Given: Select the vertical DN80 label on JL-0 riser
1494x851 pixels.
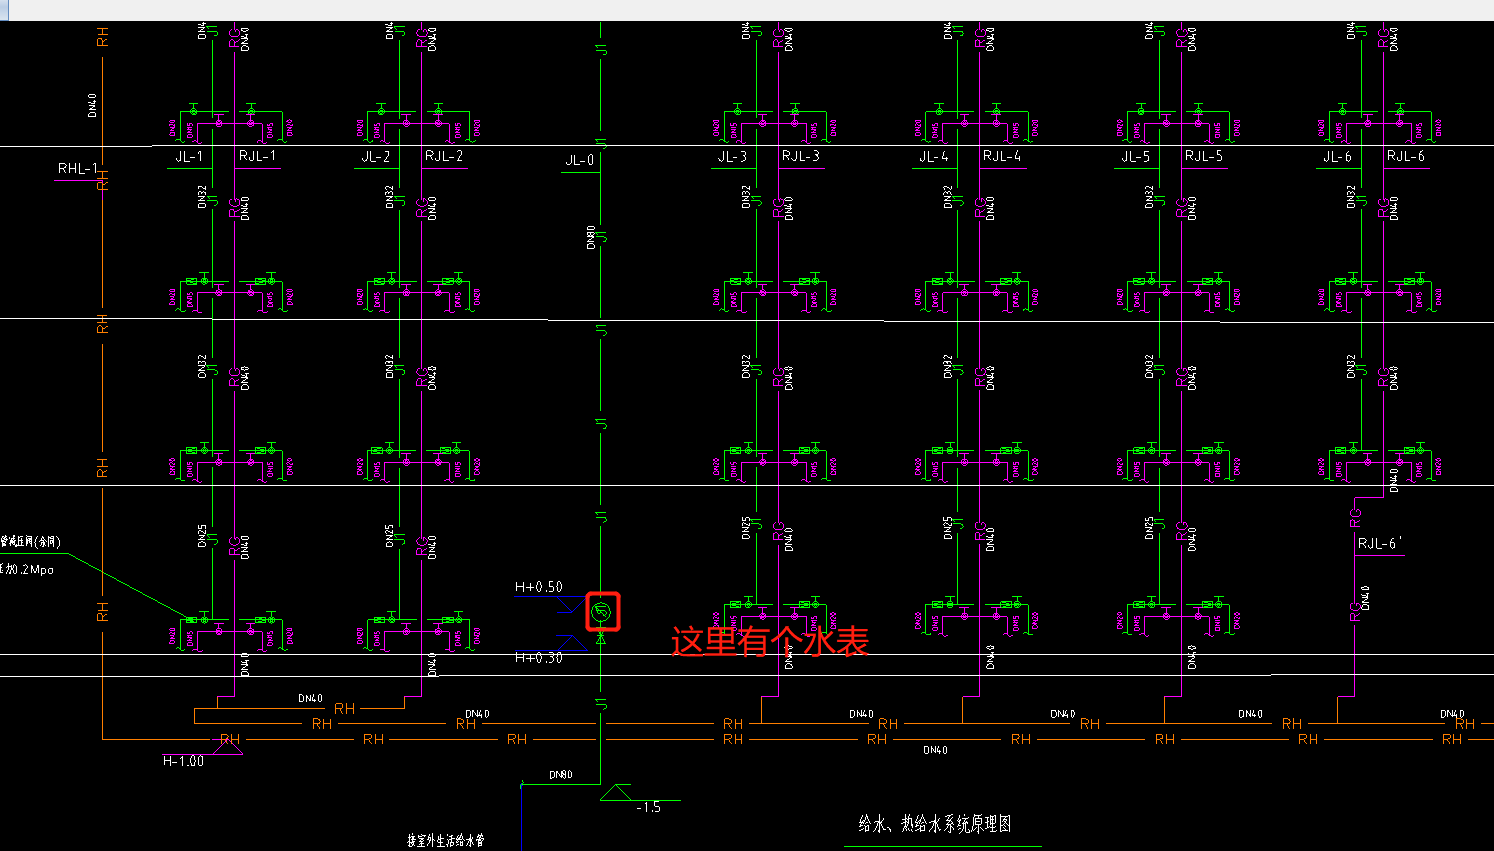Looking at the screenshot, I should [x=591, y=237].
